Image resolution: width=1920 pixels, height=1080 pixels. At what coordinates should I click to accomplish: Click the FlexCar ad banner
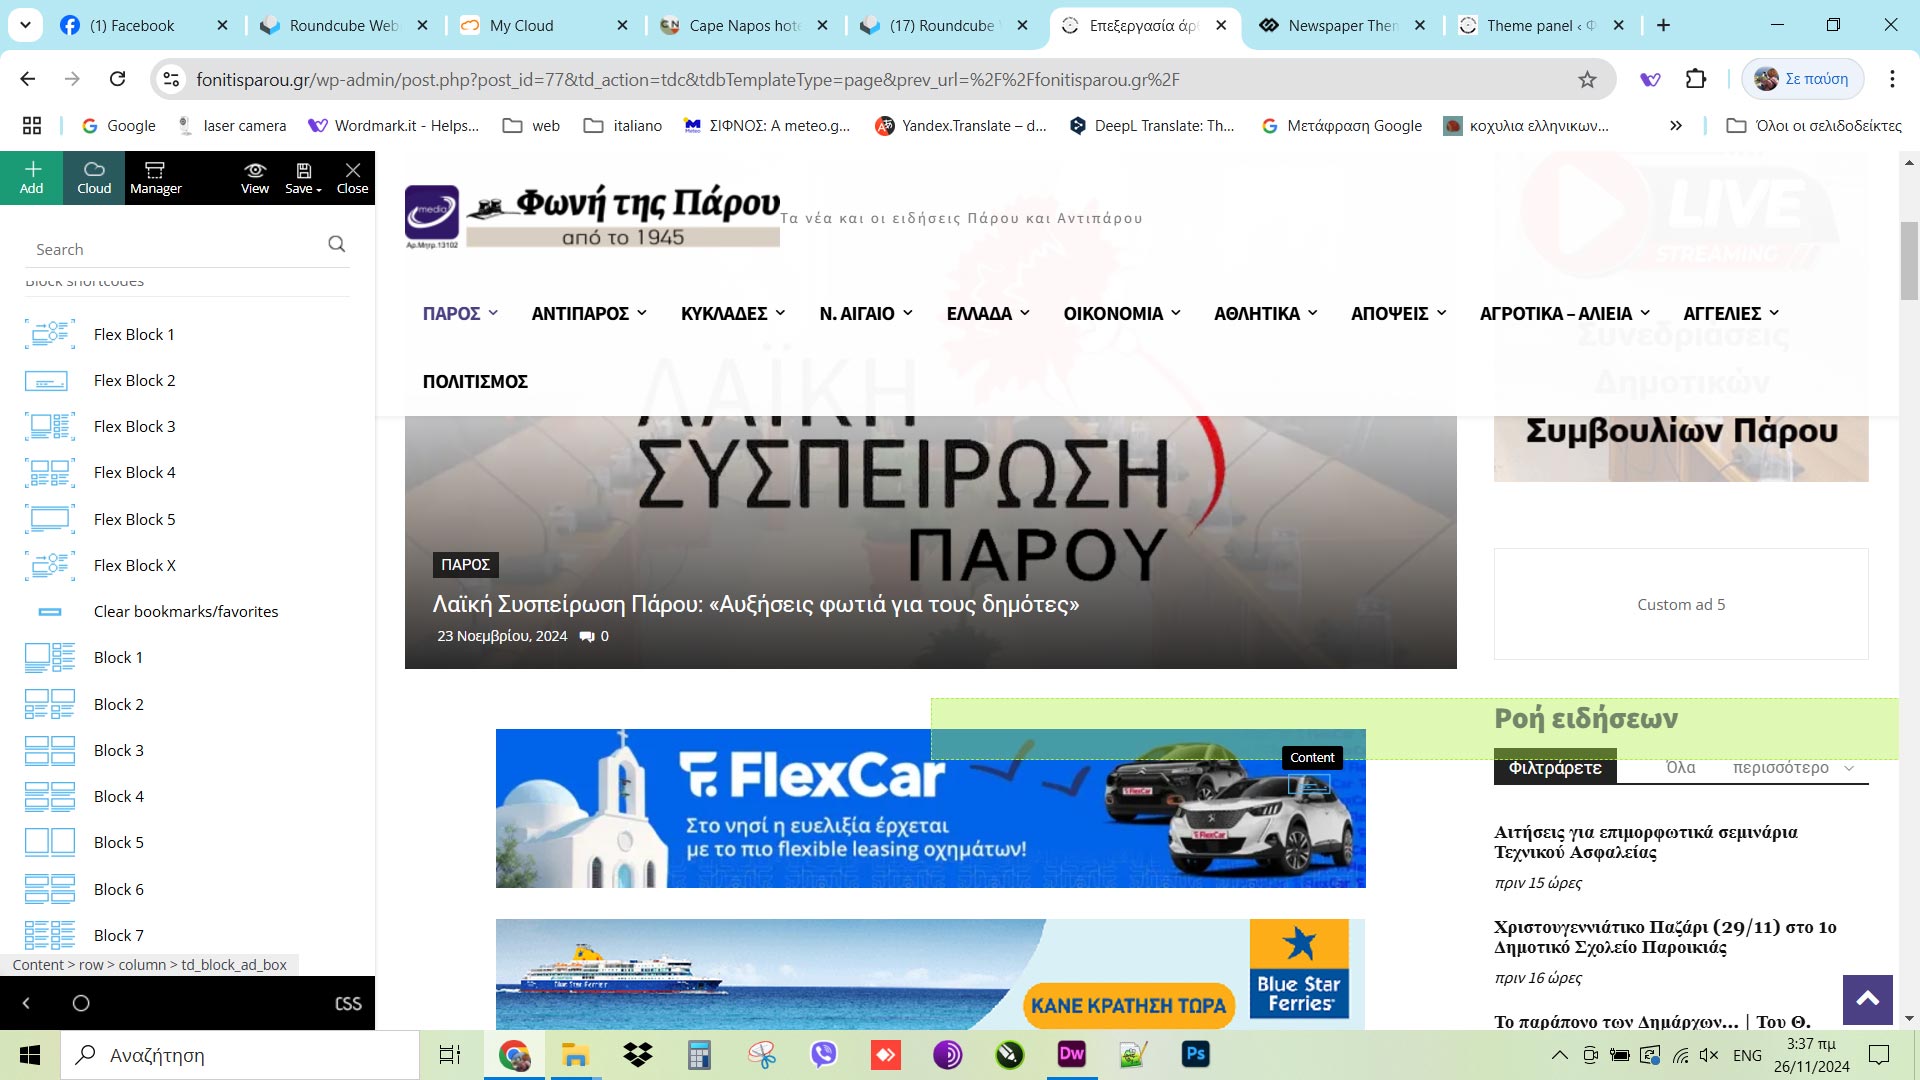(930, 808)
